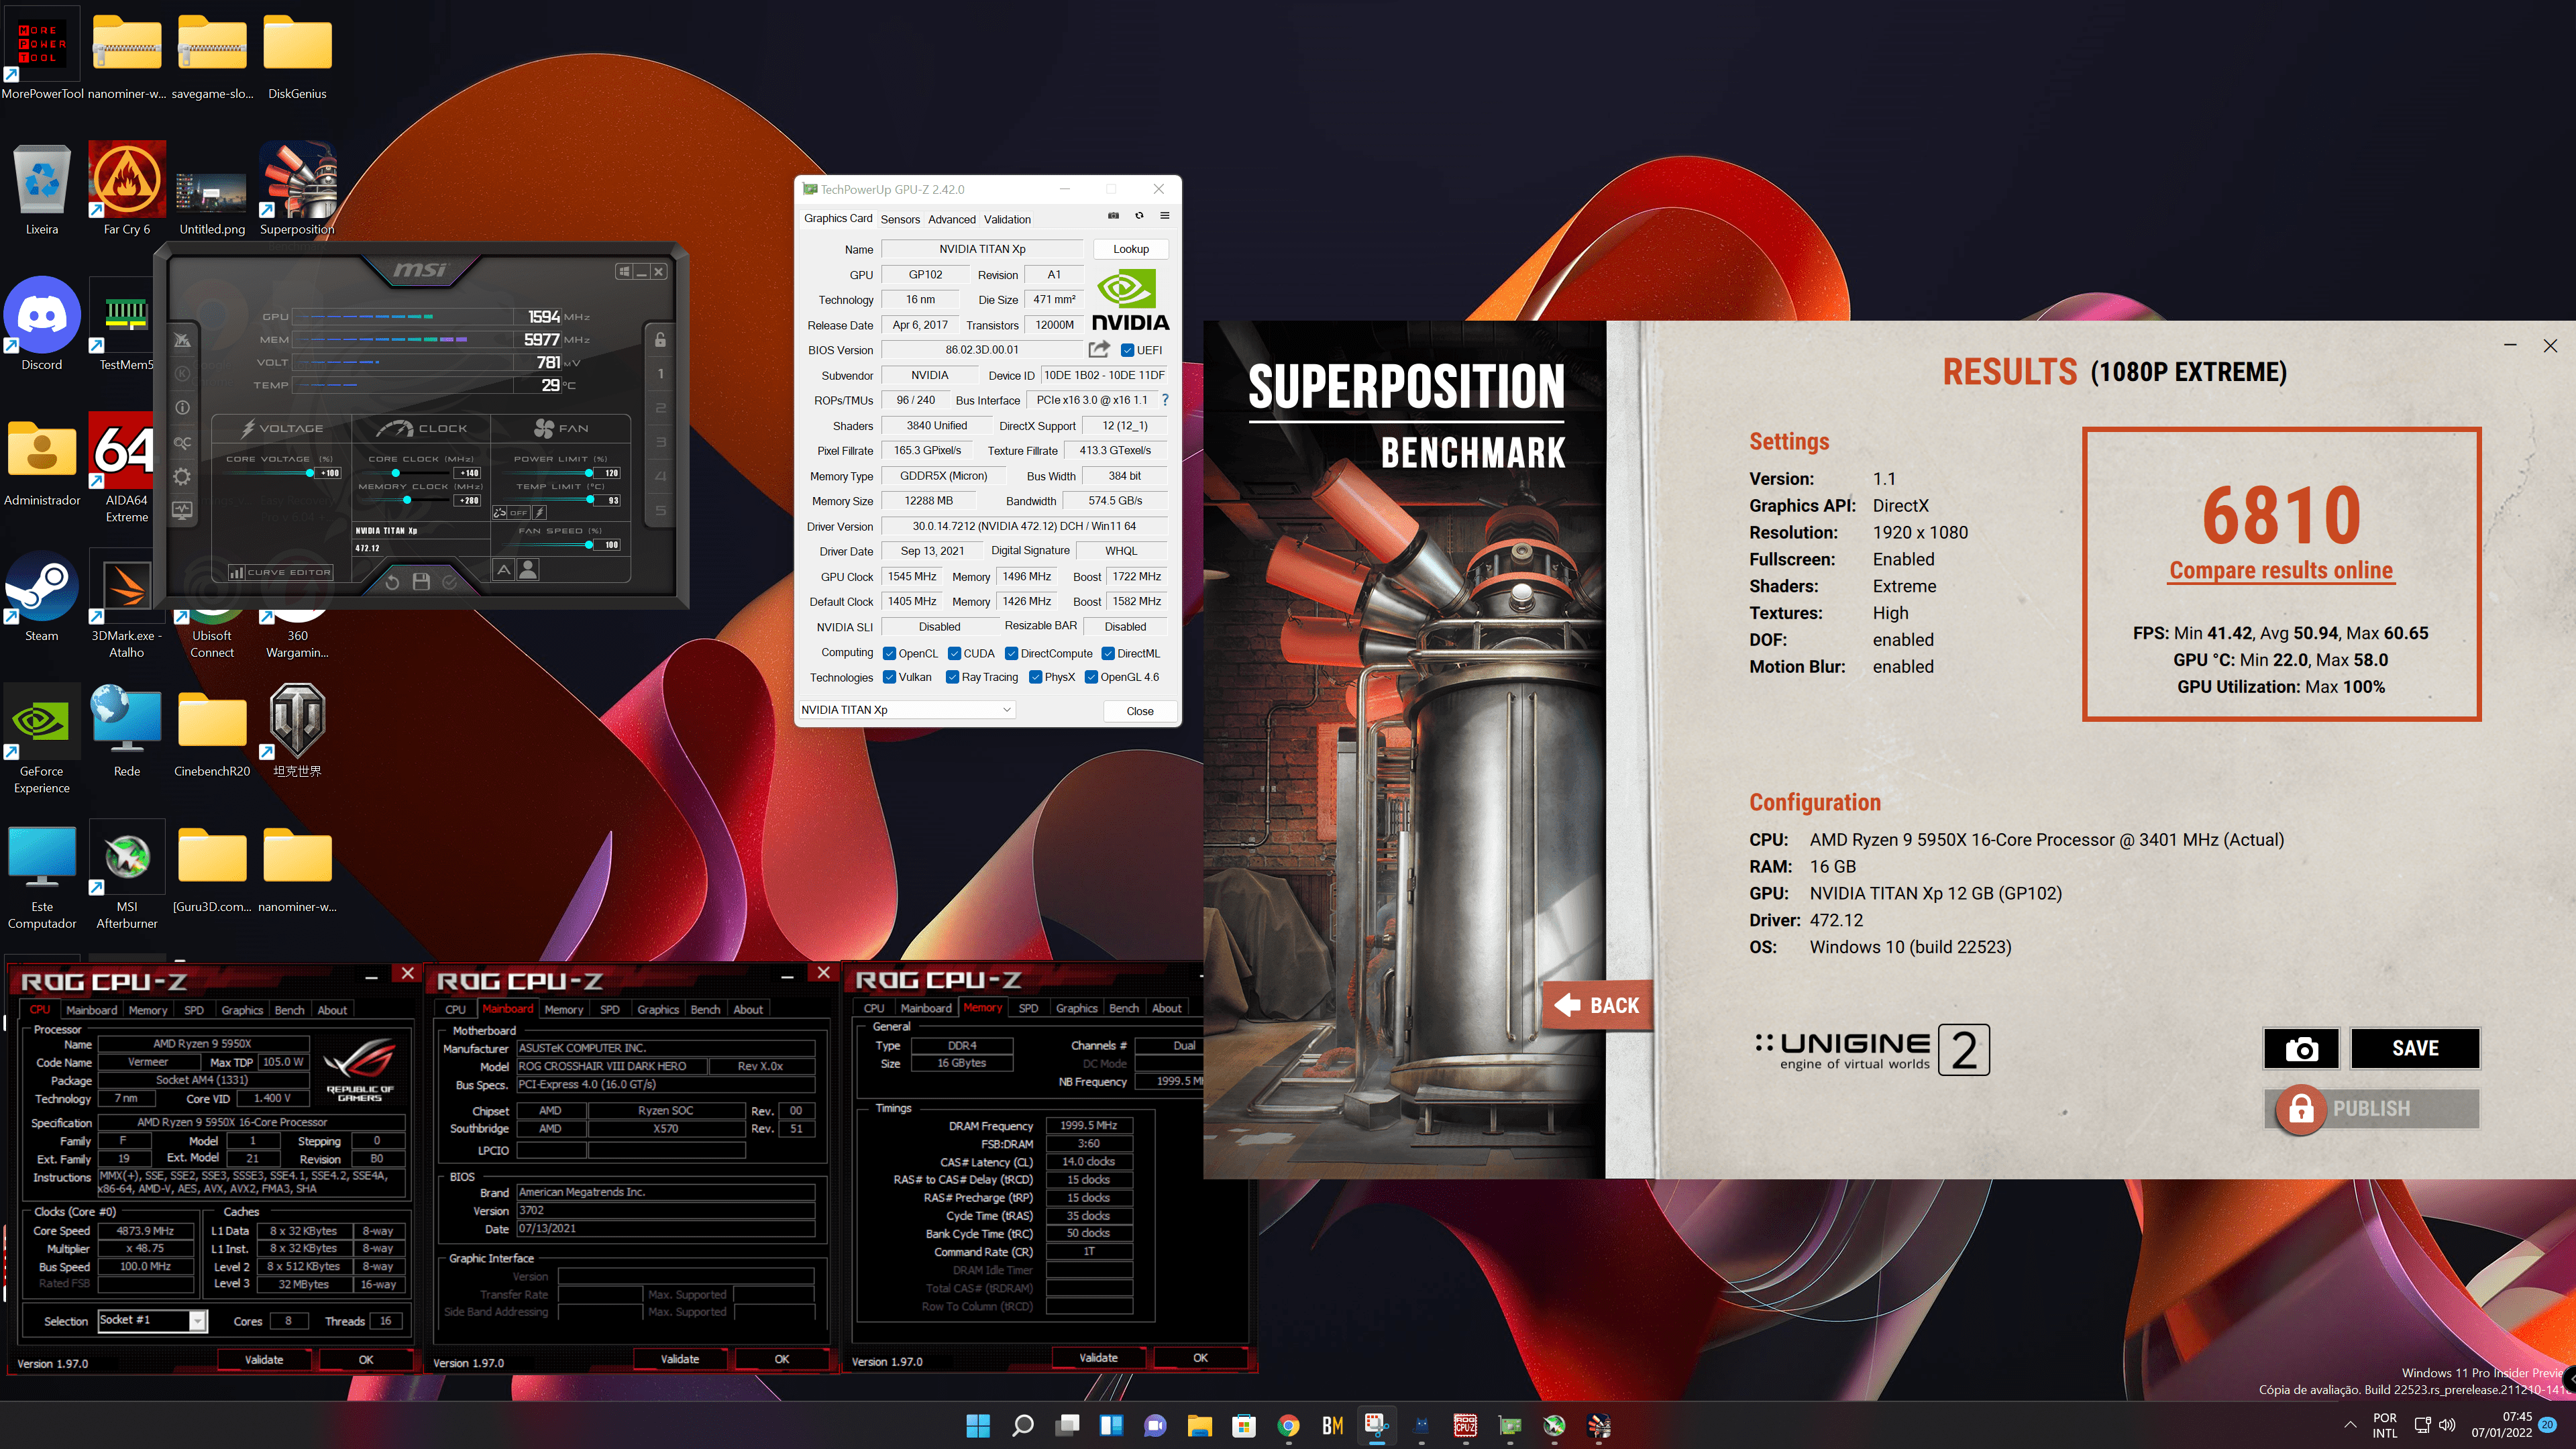
Task: Open the Afterburner Curve Editor
Action: coord(280,572)
